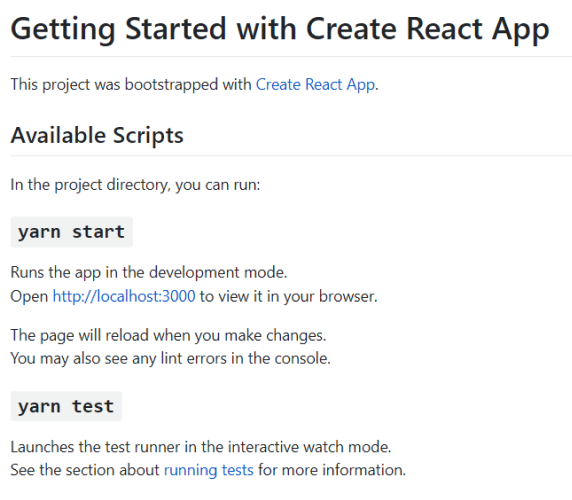
Task: Click 'Launches the test runner' sentence
Action: [201, 447]
